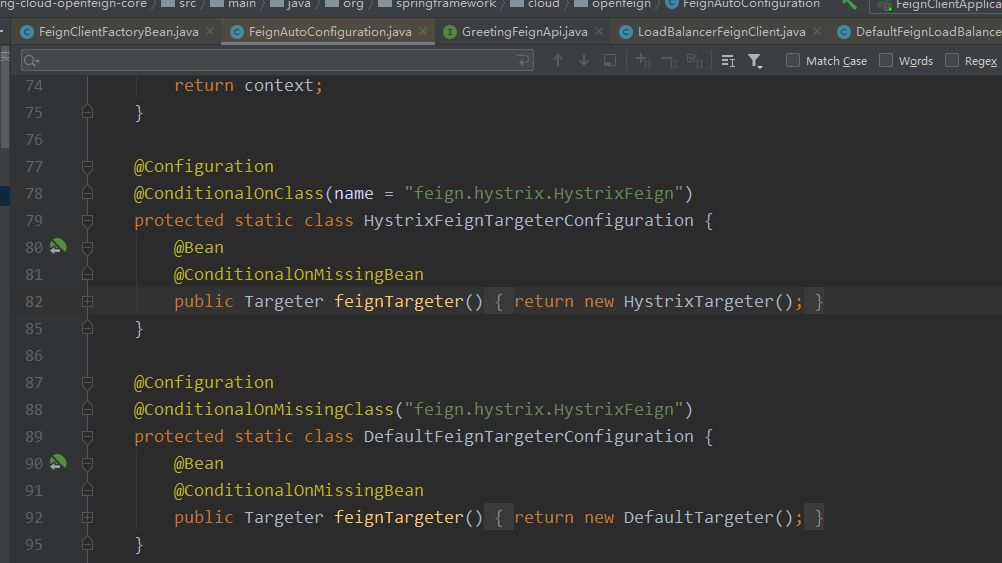The width and height of the screenshot is (1002, 563).
Task: Enable the Regex checkbox
Action: click(x=952, y=60)
